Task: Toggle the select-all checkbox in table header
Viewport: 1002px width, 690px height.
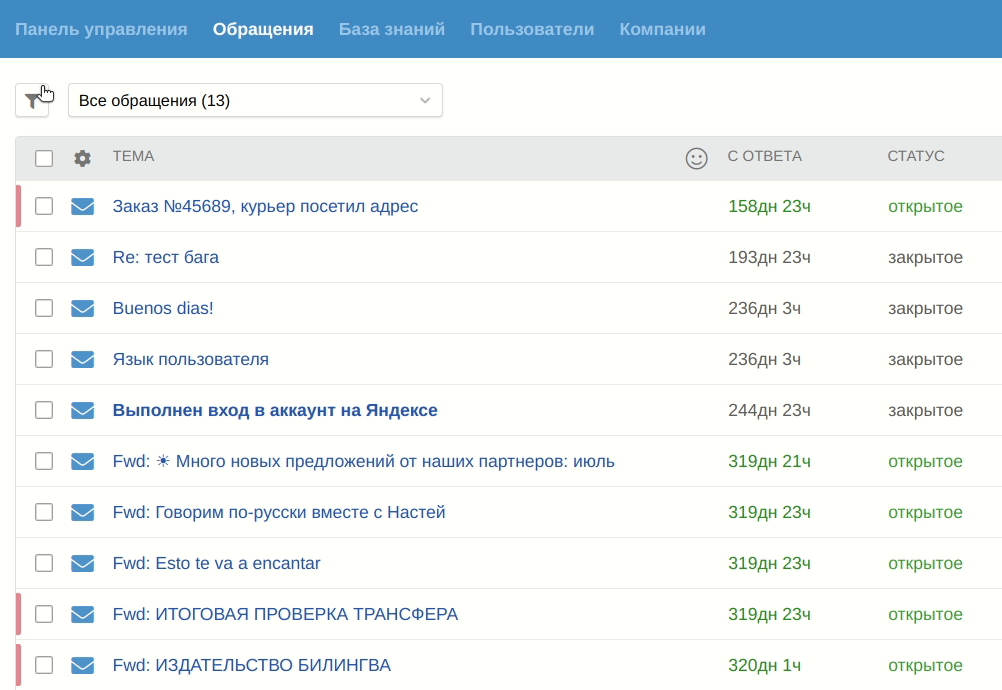Action: (x=44, y=158)
